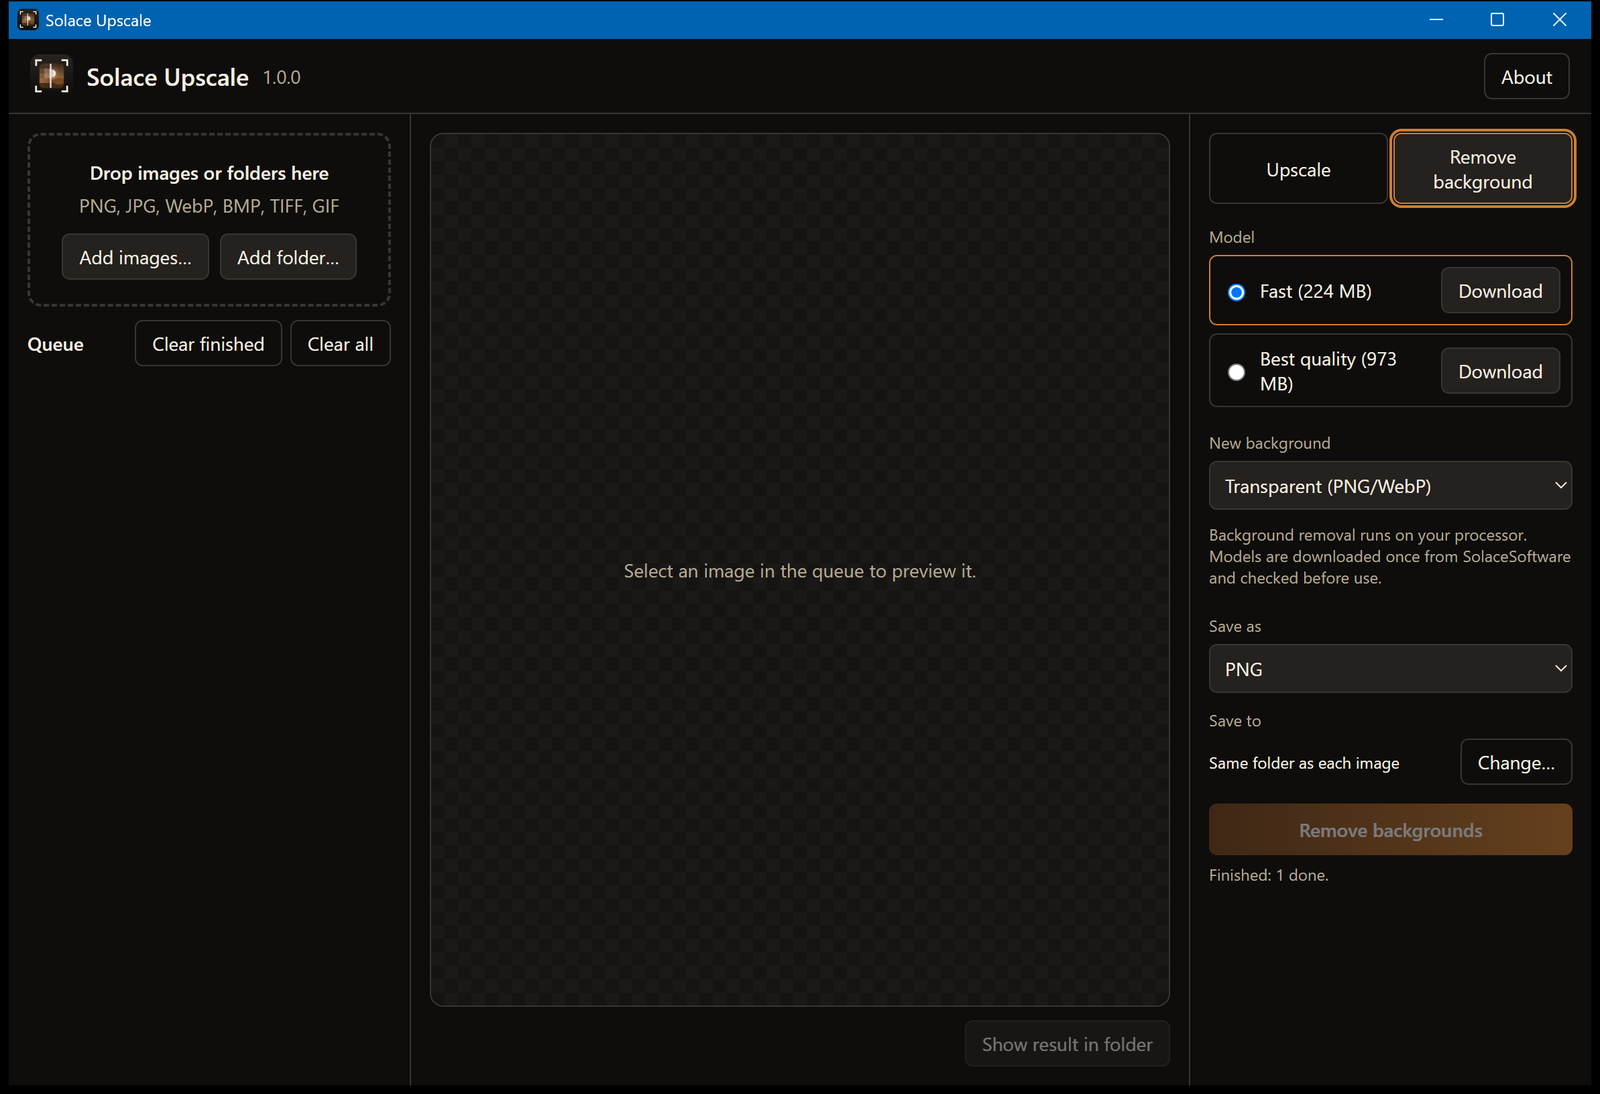Download the Best quality model

click(x=1500, y=371)
